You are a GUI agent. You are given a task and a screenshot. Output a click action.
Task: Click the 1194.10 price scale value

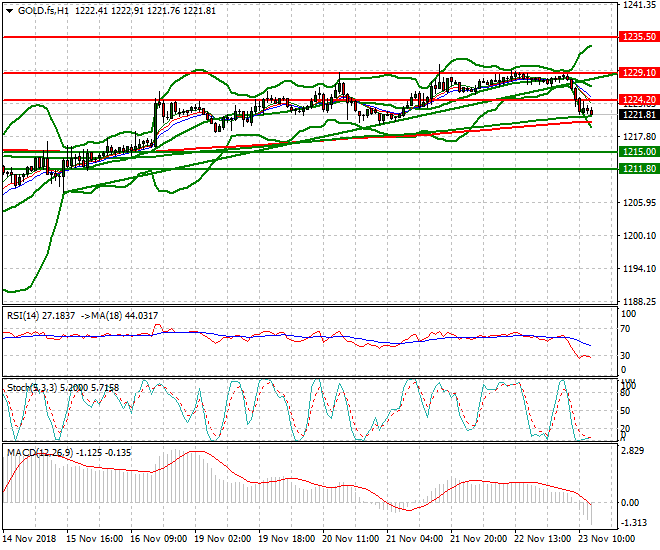click(x=639, y=268)
